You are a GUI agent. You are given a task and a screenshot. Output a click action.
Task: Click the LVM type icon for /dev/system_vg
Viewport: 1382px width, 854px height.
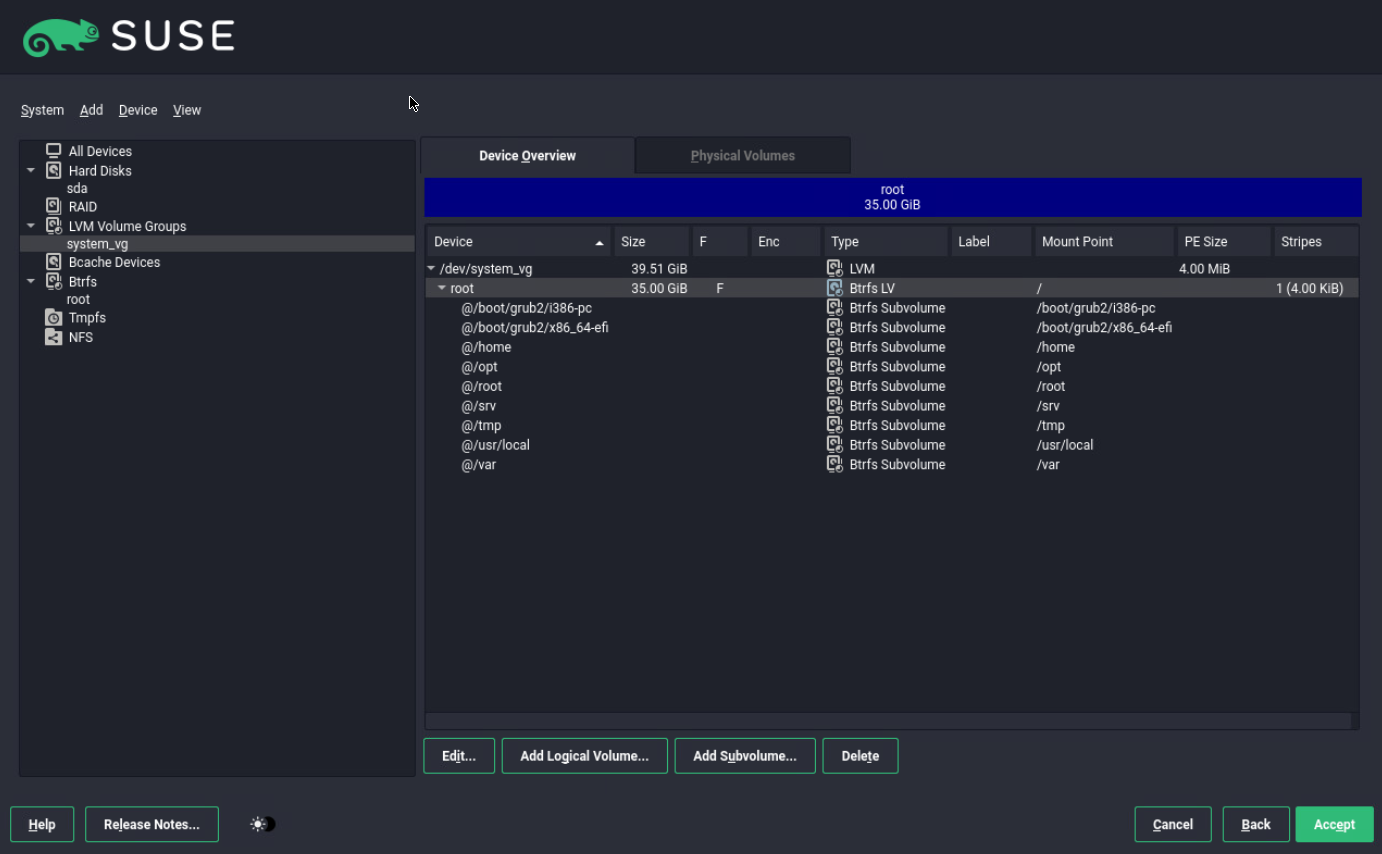[x=835, y=269]
